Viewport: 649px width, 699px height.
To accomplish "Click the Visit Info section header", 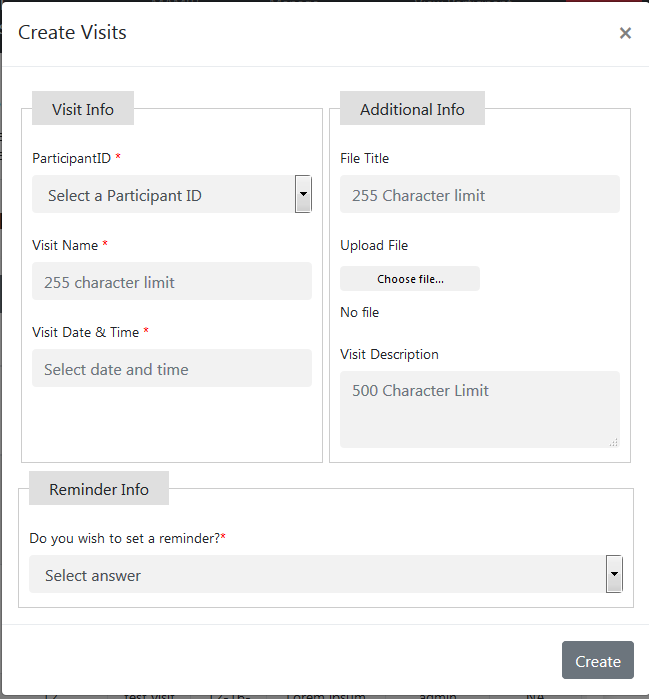I will coord(83,109).
